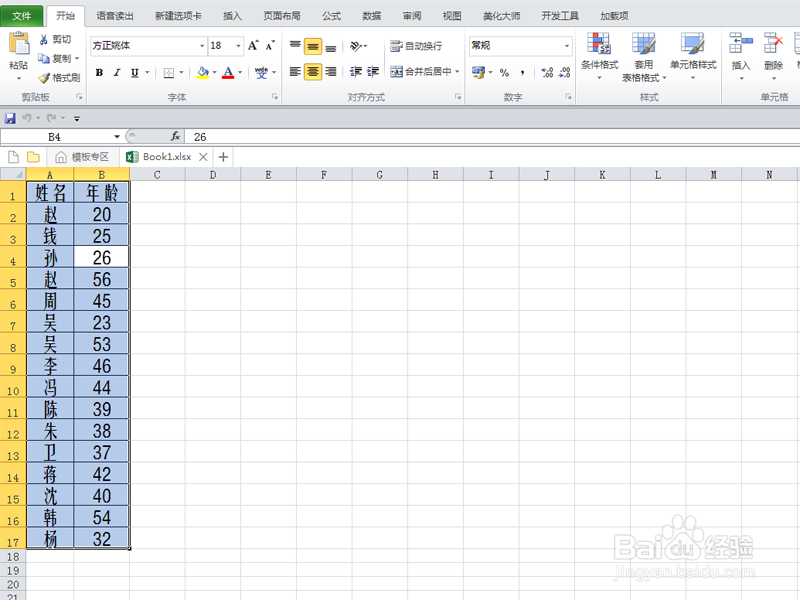Open 单元格样式 cell styles

[x=693, y=56]
